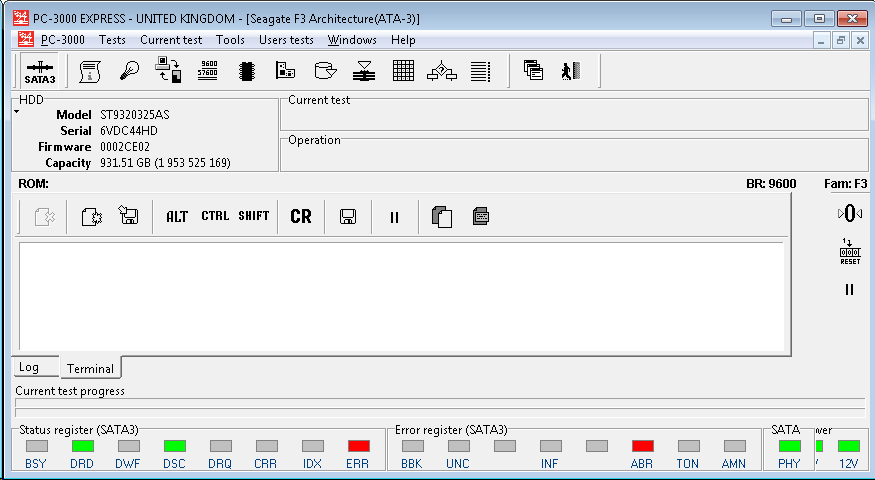Switch baud rate with 9600/57600 icon

coord(209,70)
